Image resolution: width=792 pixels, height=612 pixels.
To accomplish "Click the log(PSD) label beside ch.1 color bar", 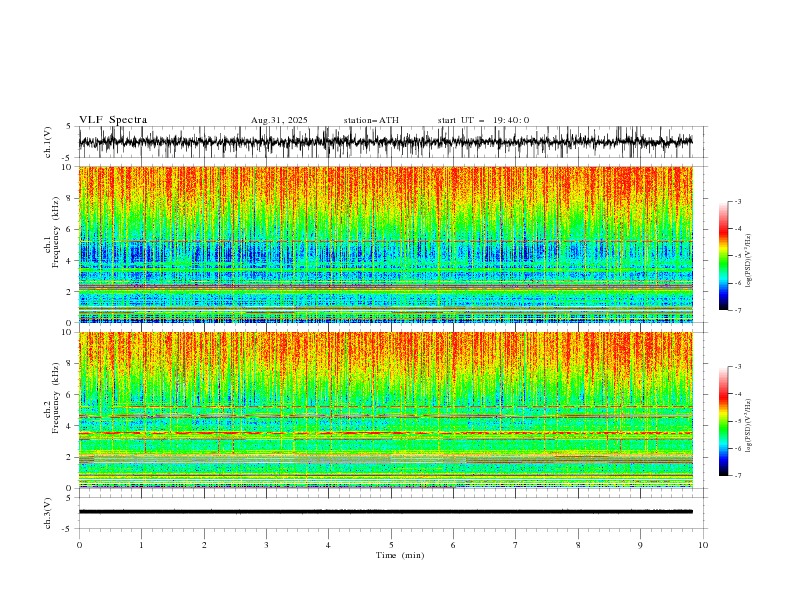I will (x=749, y=261).
